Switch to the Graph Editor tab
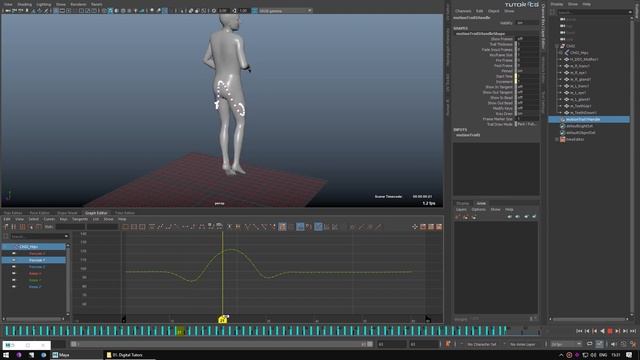Screen dimensions: 640x360 96,213
